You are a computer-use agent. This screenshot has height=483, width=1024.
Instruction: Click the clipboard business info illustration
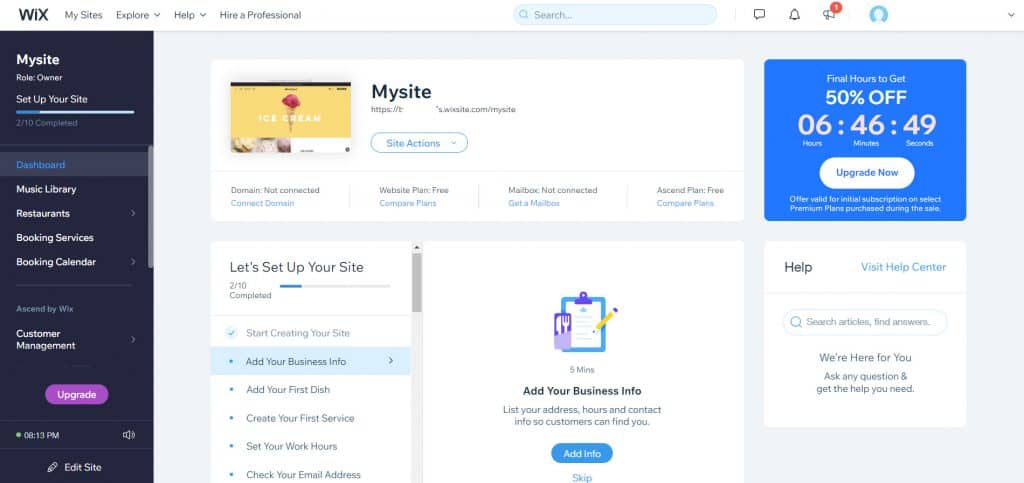click(585, 322)
